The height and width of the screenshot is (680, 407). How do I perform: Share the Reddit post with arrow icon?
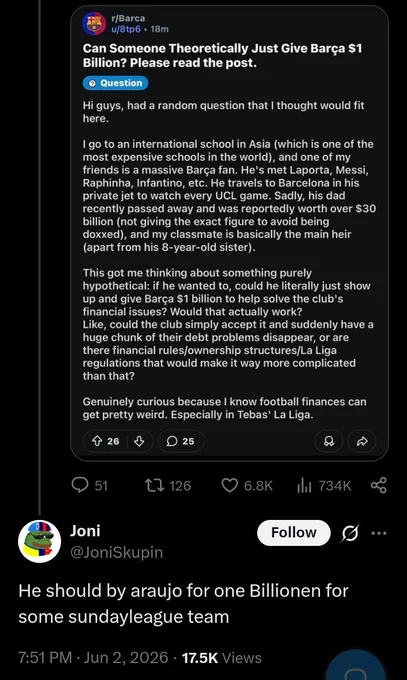click(x=362, y=441)
